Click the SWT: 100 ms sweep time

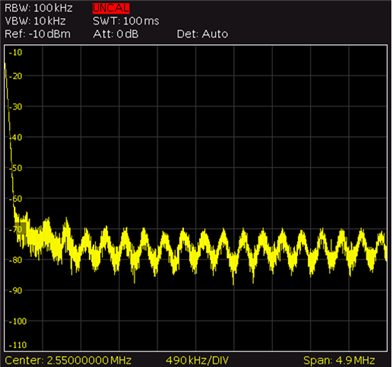point(126,21)
